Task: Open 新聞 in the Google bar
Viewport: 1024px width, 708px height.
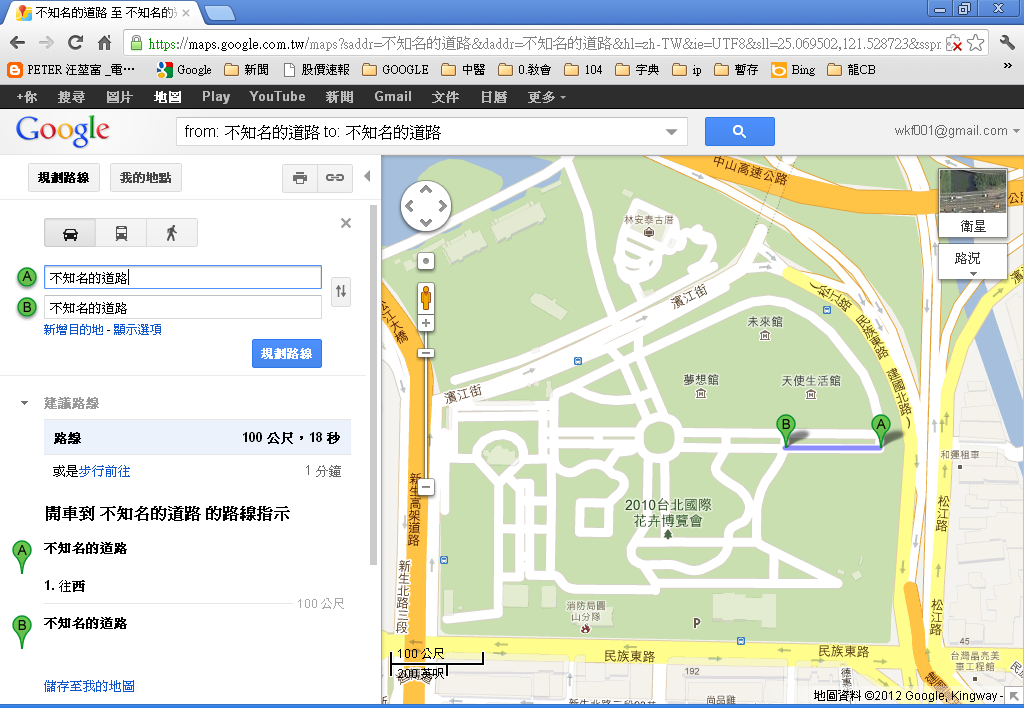Action: tap(340, 97)
